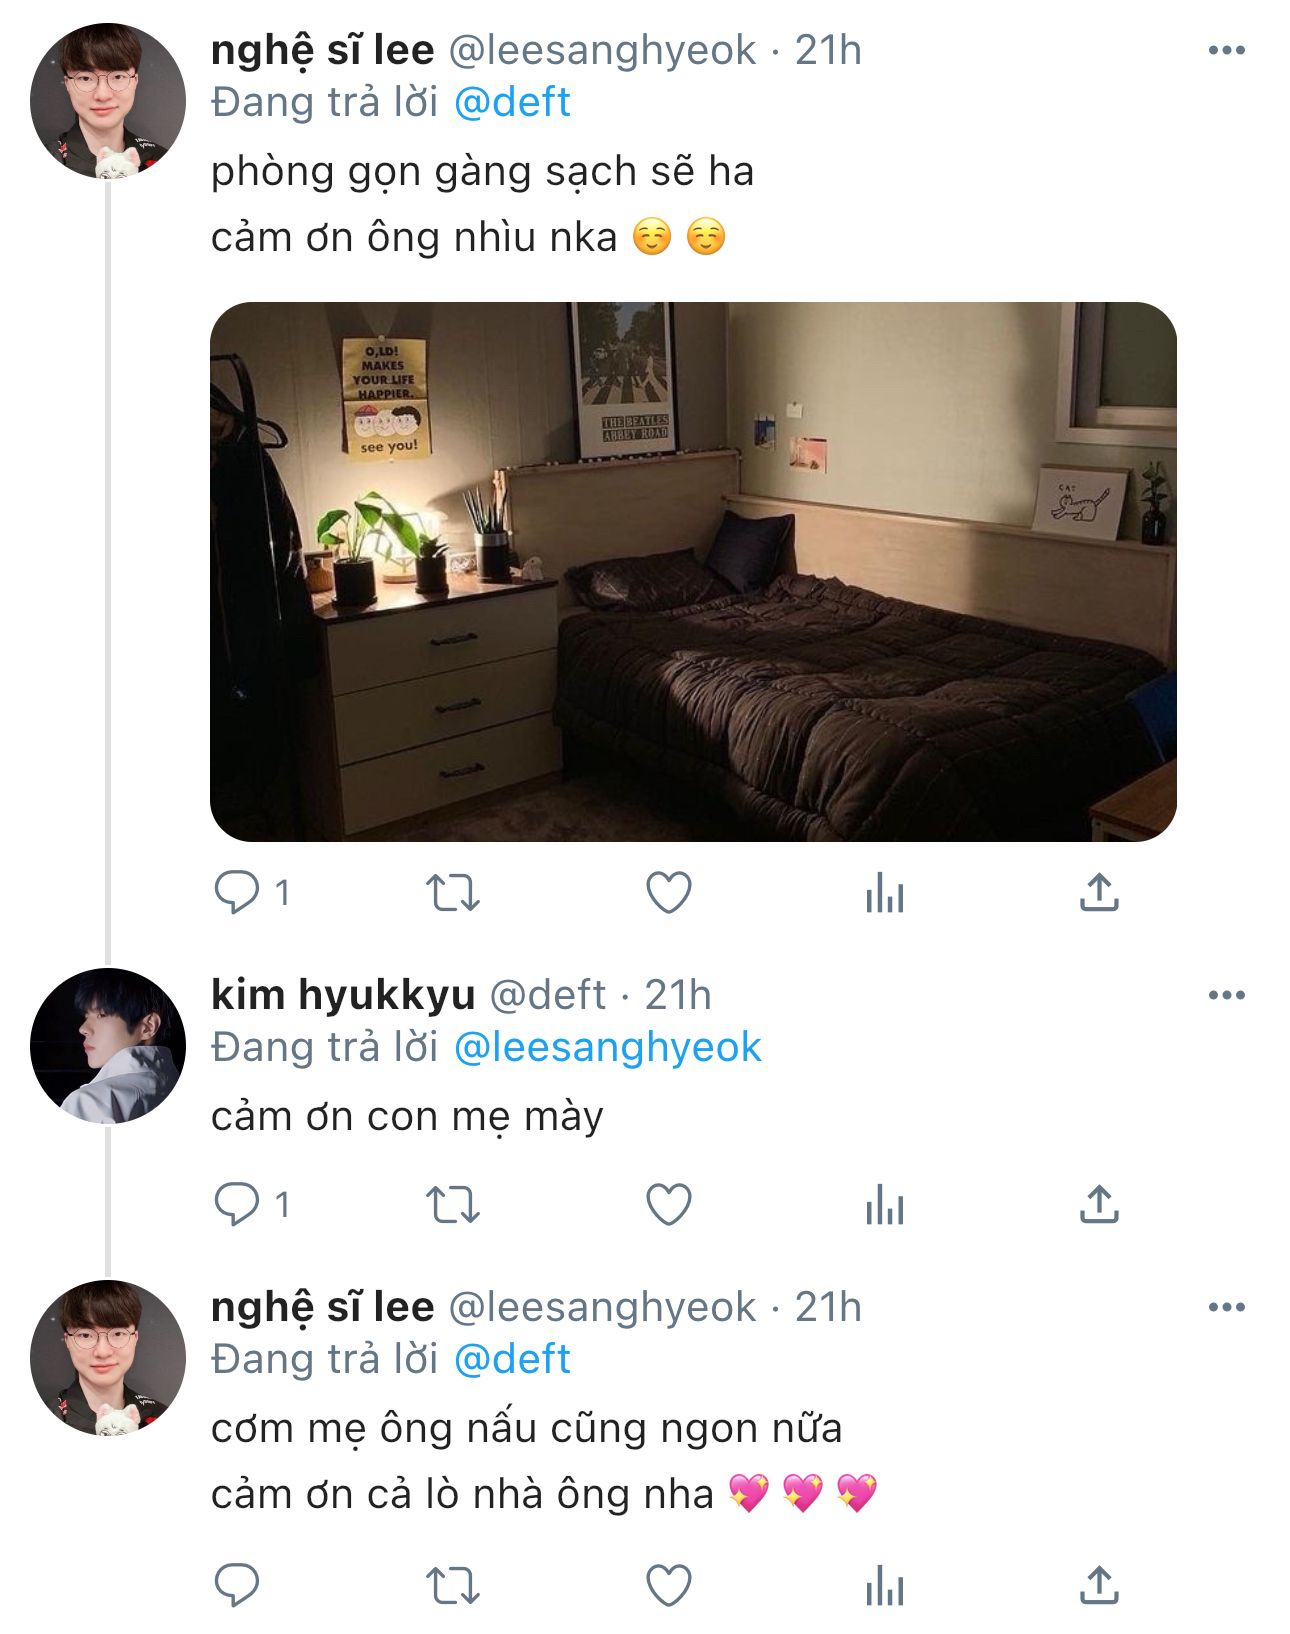
Task: Open the bedroom photo attachment
Action: (693, 571)
